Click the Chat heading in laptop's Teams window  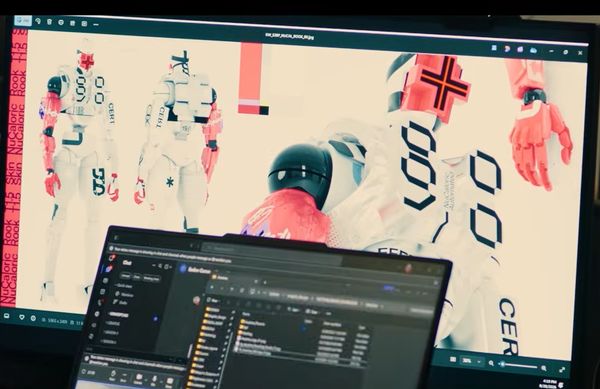pos(127,263)
